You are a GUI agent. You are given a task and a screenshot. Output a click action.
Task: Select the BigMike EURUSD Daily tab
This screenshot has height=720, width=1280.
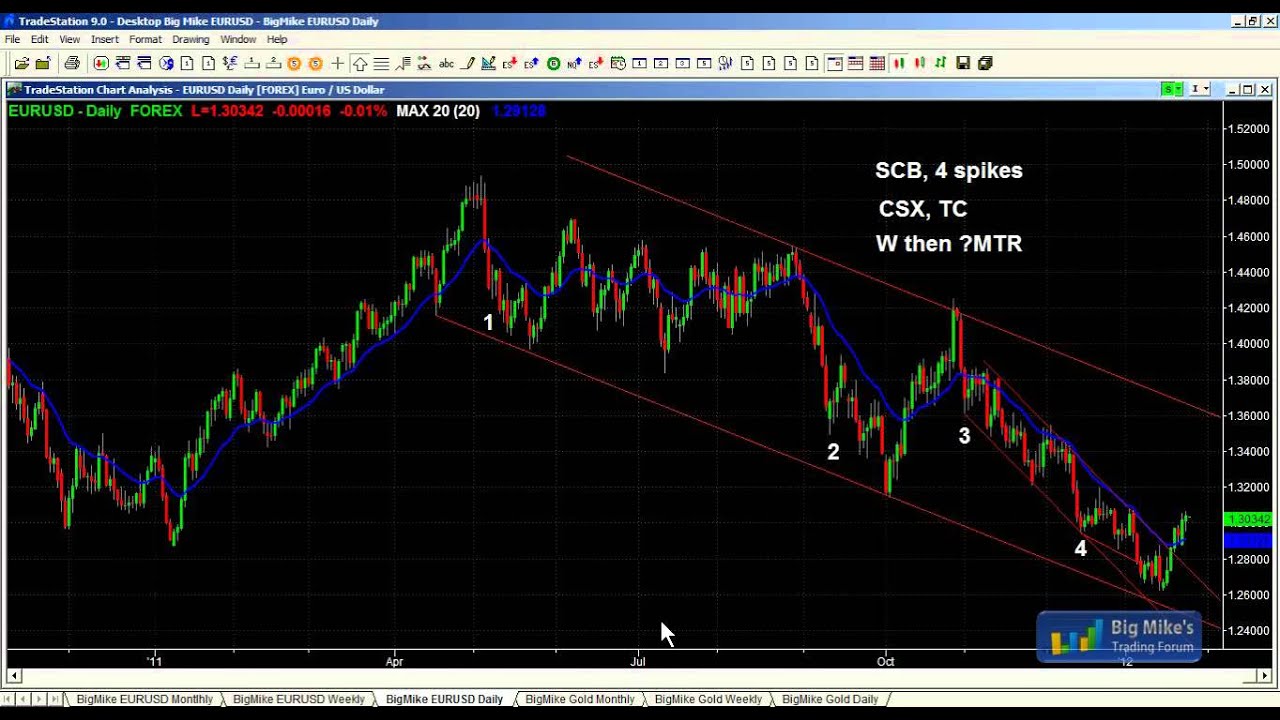click(445, 699)
